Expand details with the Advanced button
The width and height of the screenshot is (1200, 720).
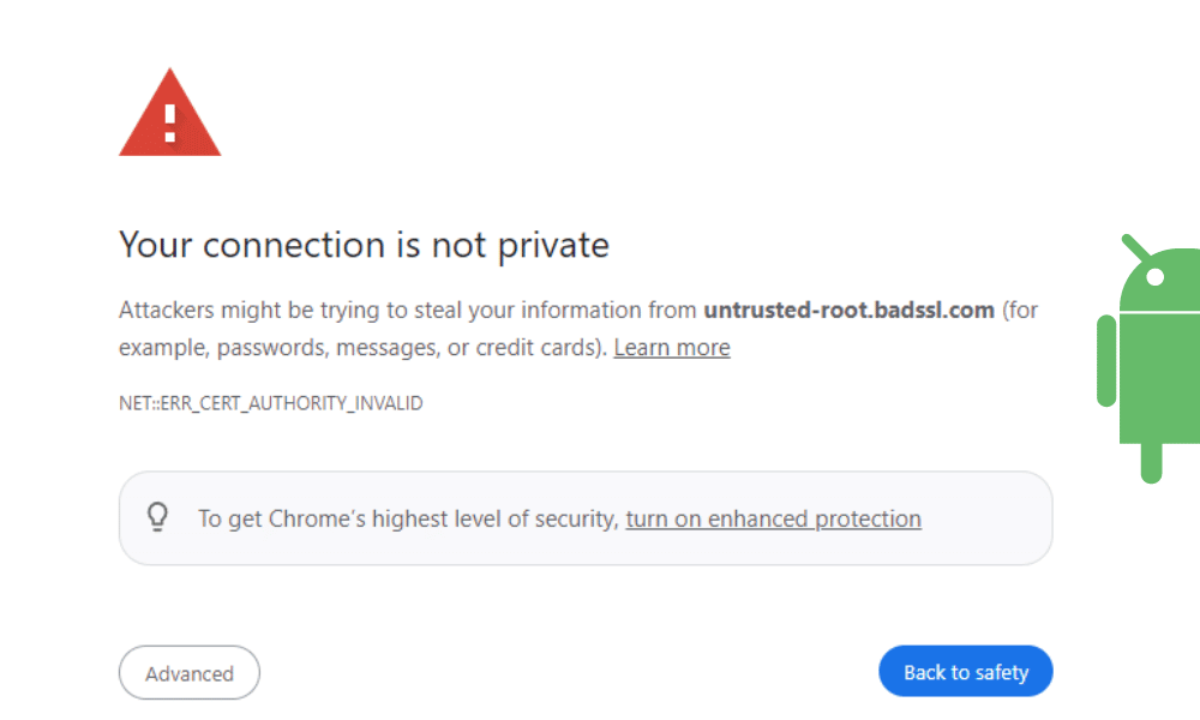click(189, 673)
